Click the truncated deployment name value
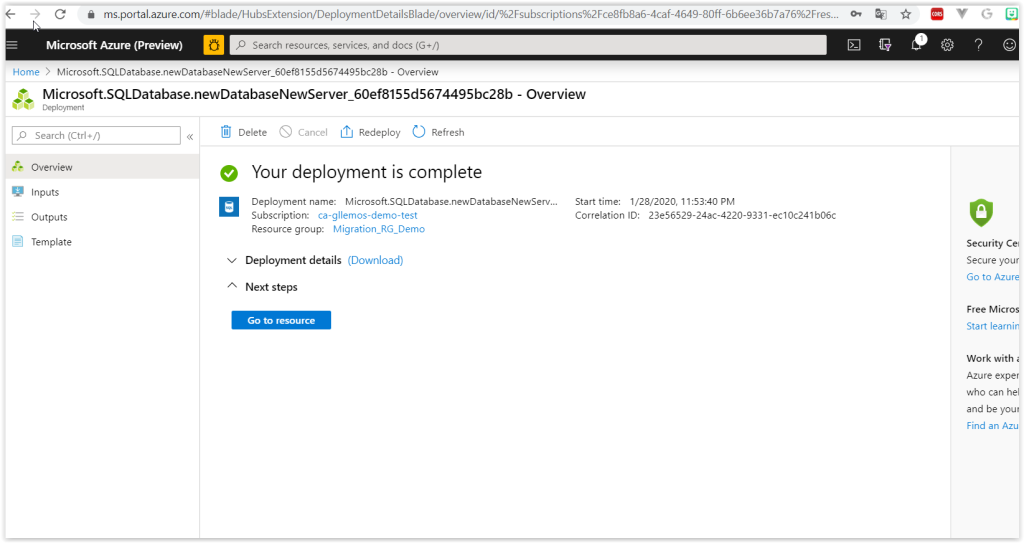Viewport: 1024px width, 543px height. [451, 201]
